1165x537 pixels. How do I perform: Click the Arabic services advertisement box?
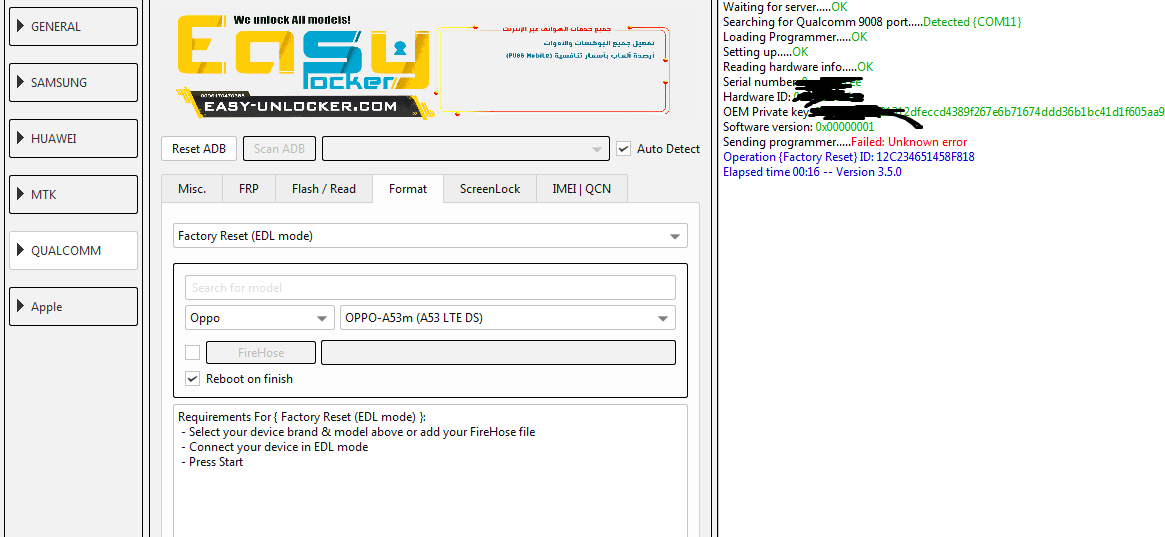(553, 70)
